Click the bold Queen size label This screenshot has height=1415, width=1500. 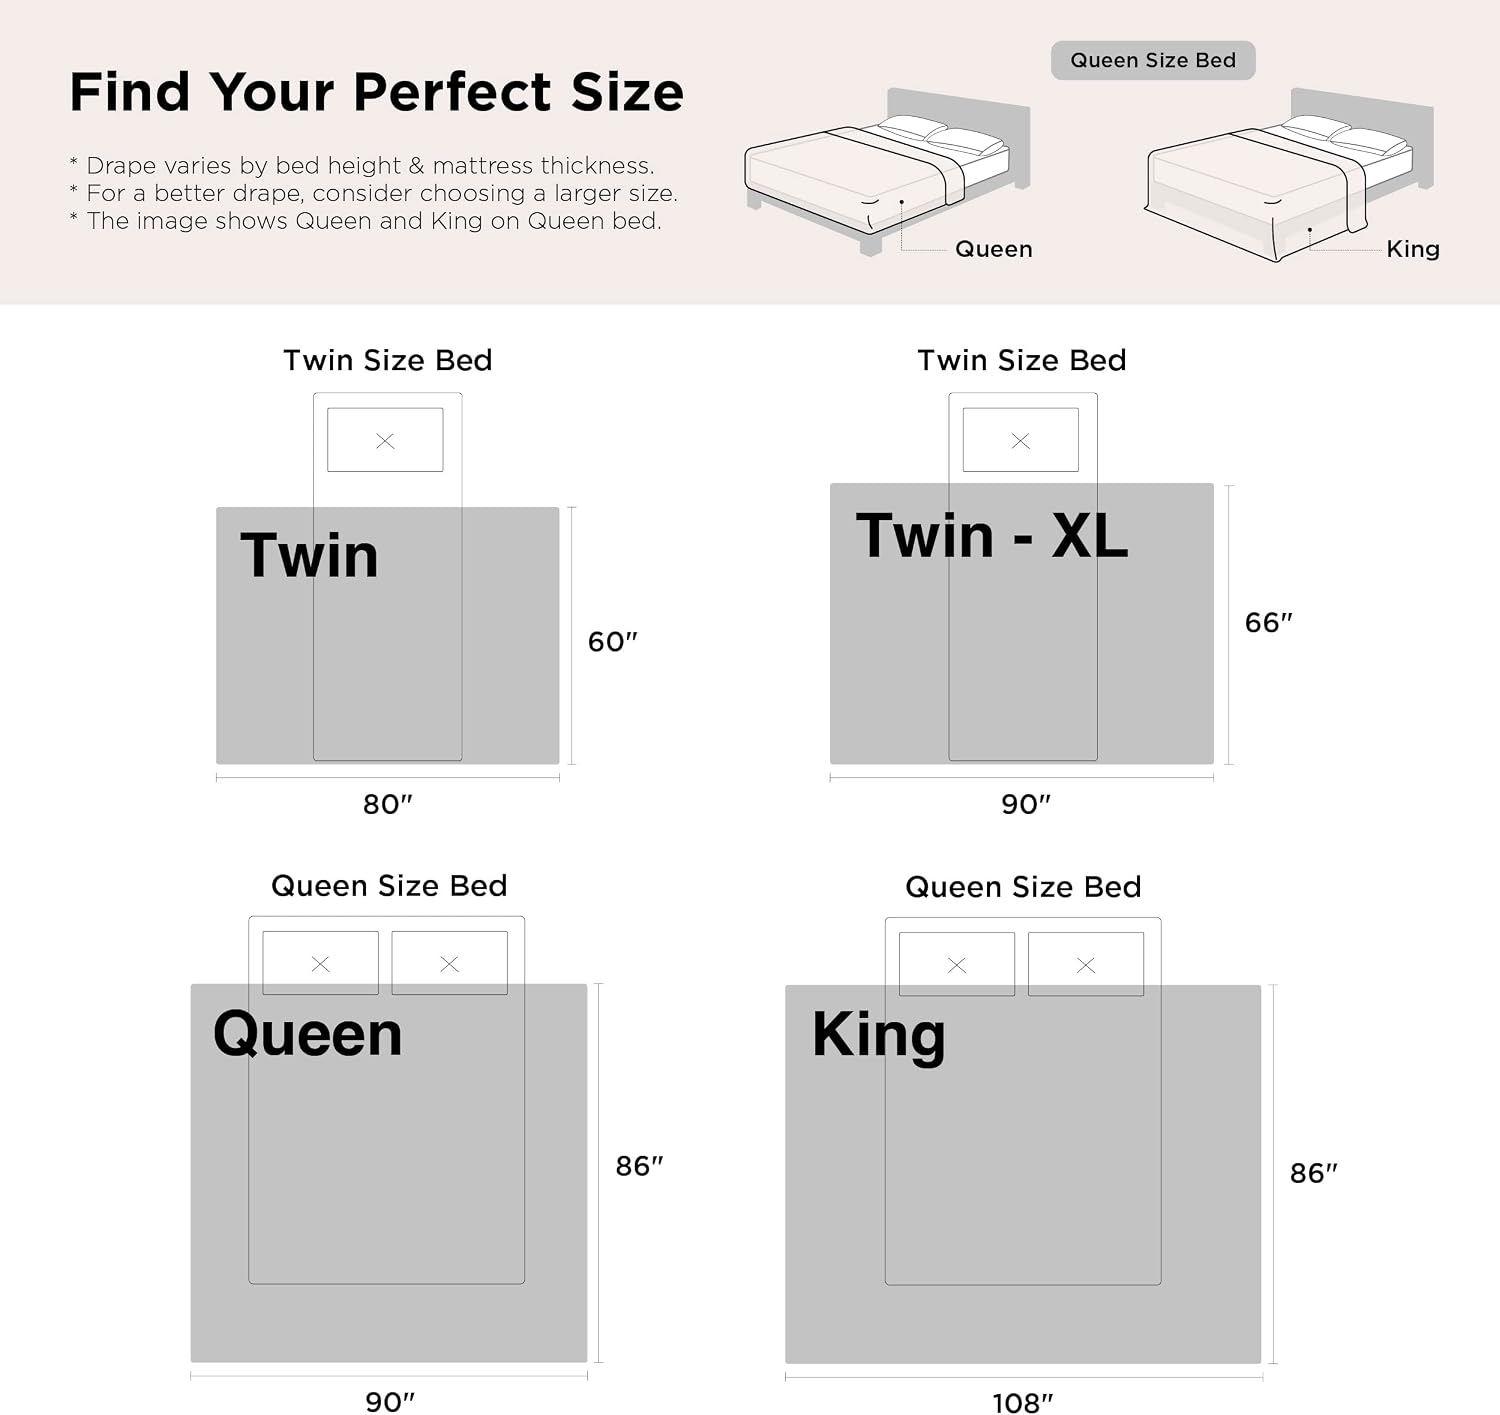click(308, 1033)
